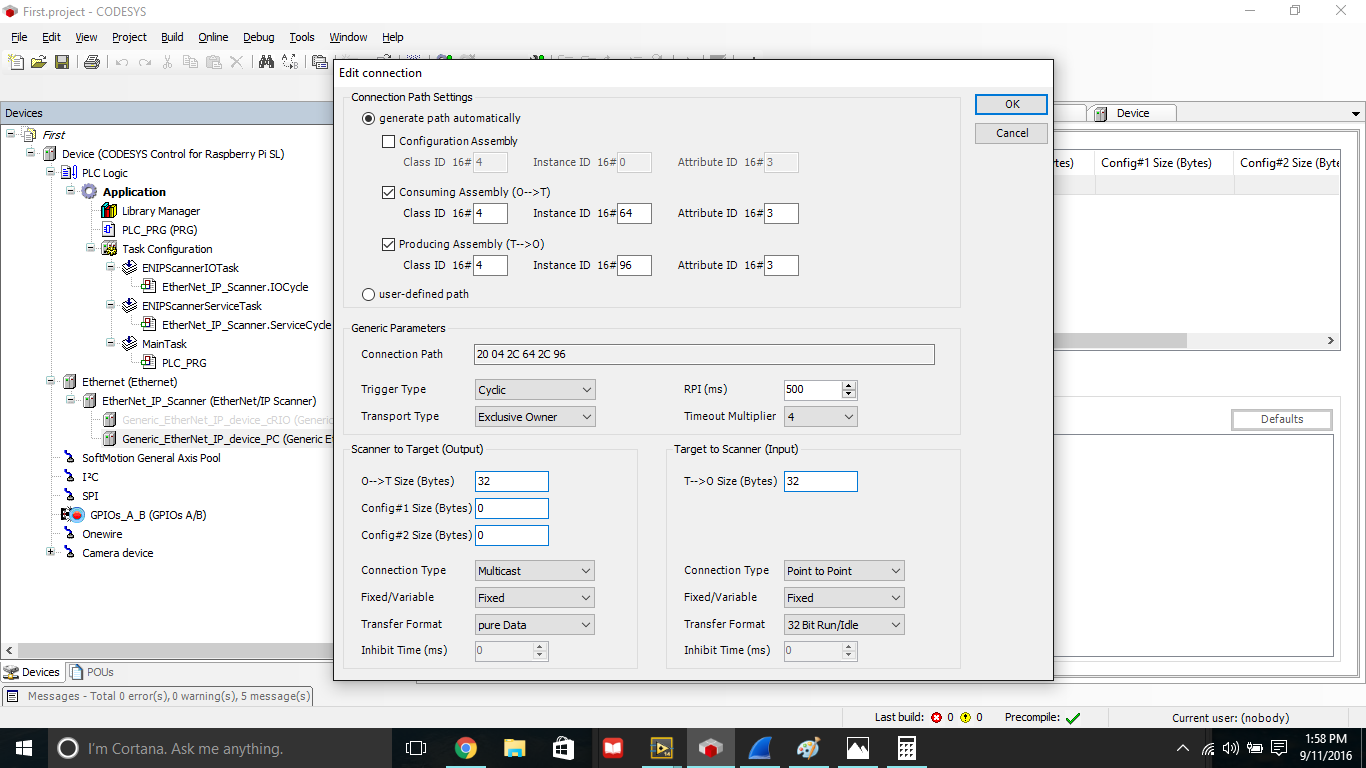Image resolution: width=1366 pixels, height=768 pixels.
Task: Uncheck Producing Assembly (T-->O) checkbox
Action: click(x=389, y=244)
